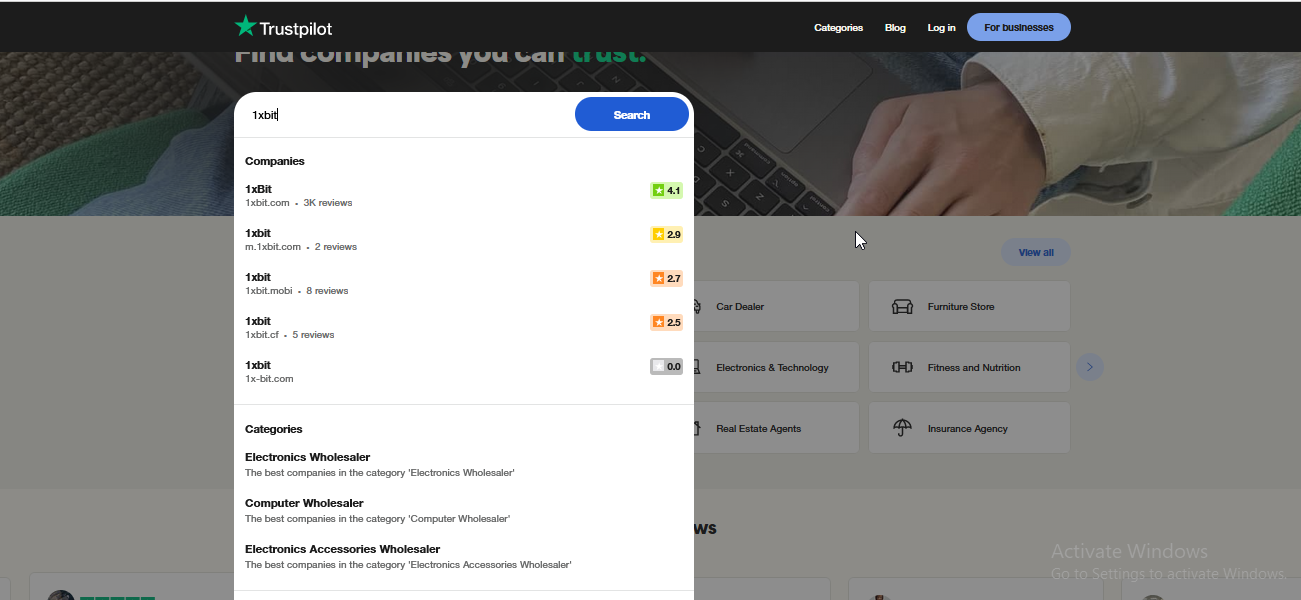Click the Trustpilot star logo
The width and height of the screenshot is (1301, 600).
pos(246,27)
